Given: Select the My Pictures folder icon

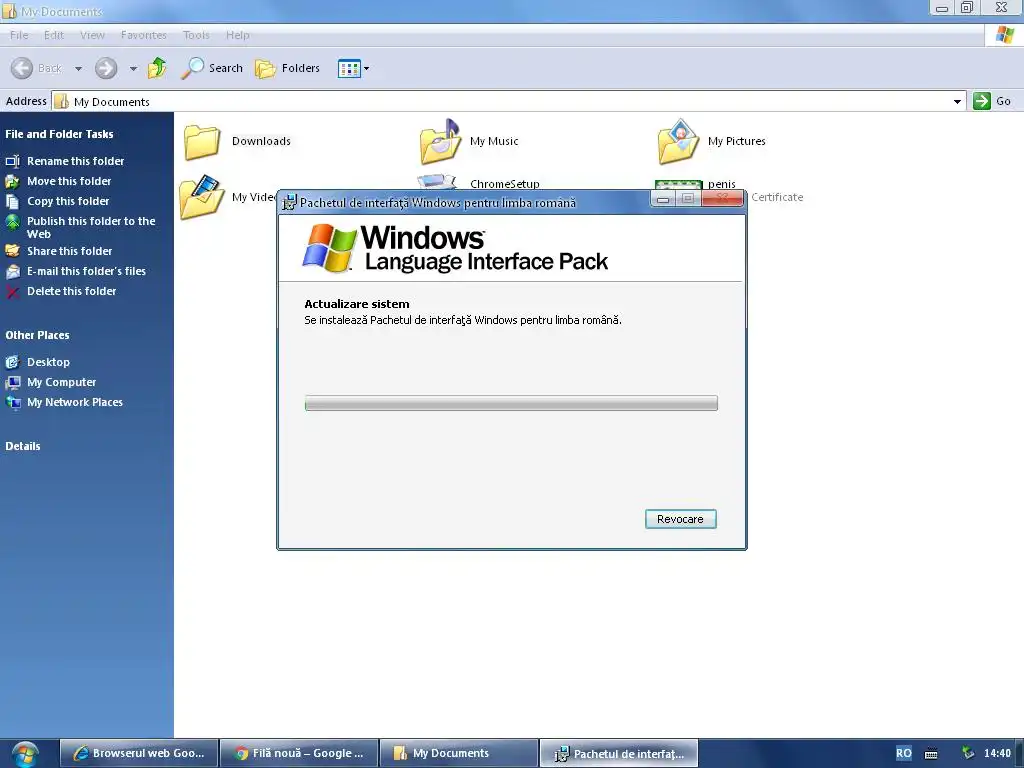Looking at the screenshot, I should [x=679, y=142].
